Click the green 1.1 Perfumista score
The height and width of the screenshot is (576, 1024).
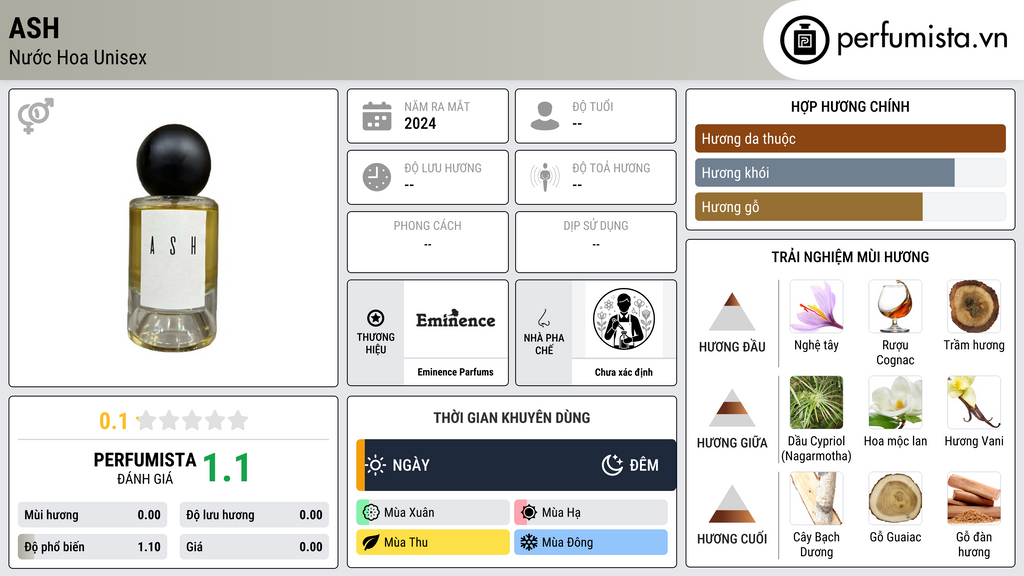[x=227, y=468]
